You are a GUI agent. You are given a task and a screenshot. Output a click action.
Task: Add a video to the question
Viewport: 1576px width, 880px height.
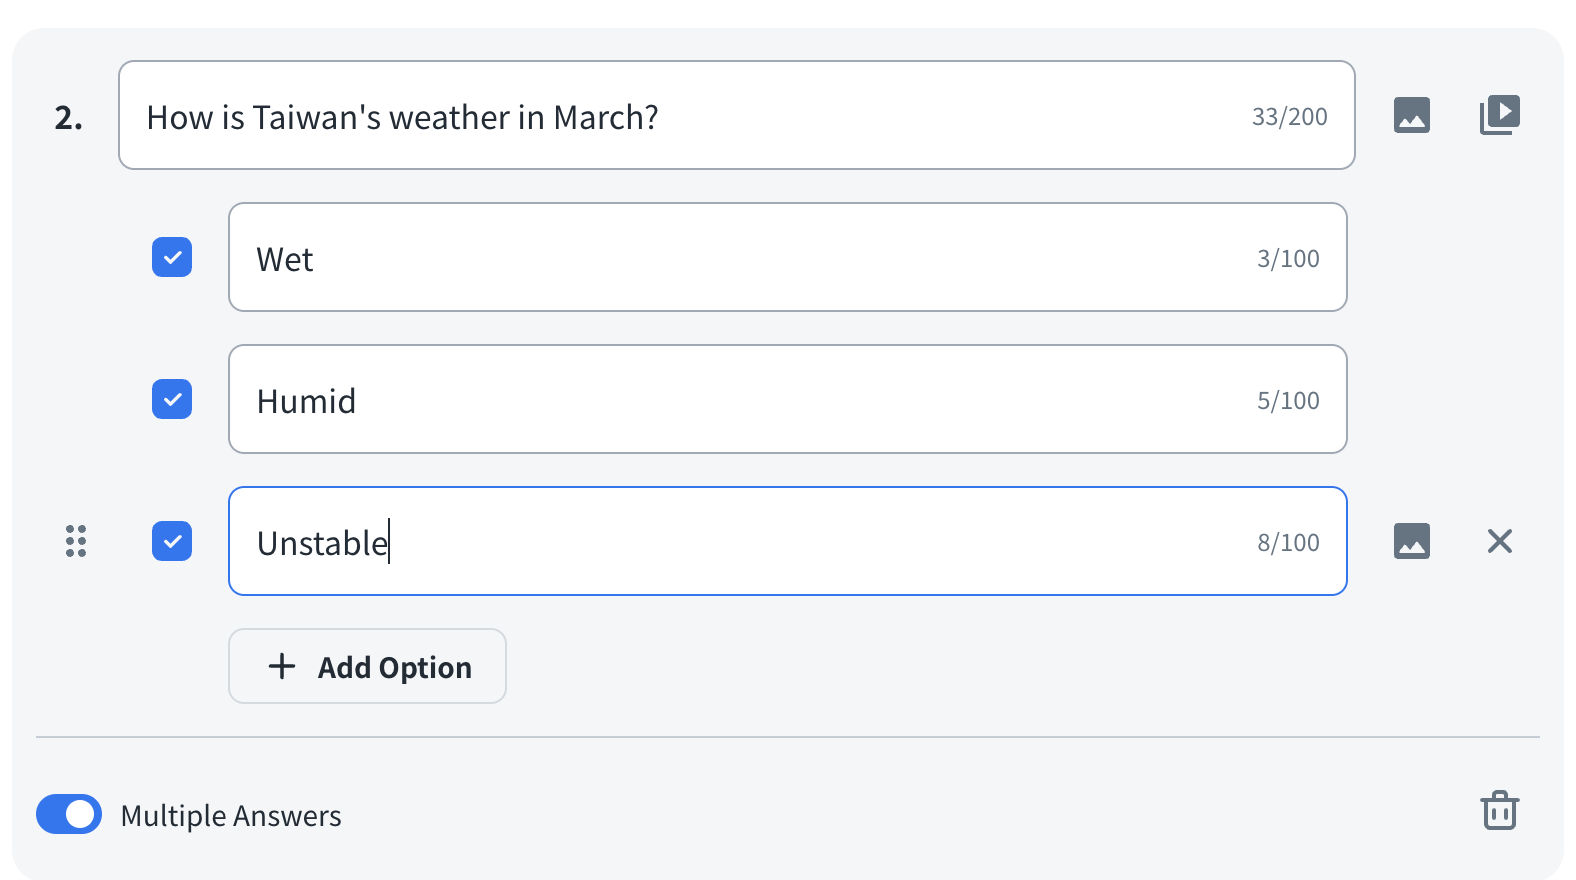(1499, 115)
